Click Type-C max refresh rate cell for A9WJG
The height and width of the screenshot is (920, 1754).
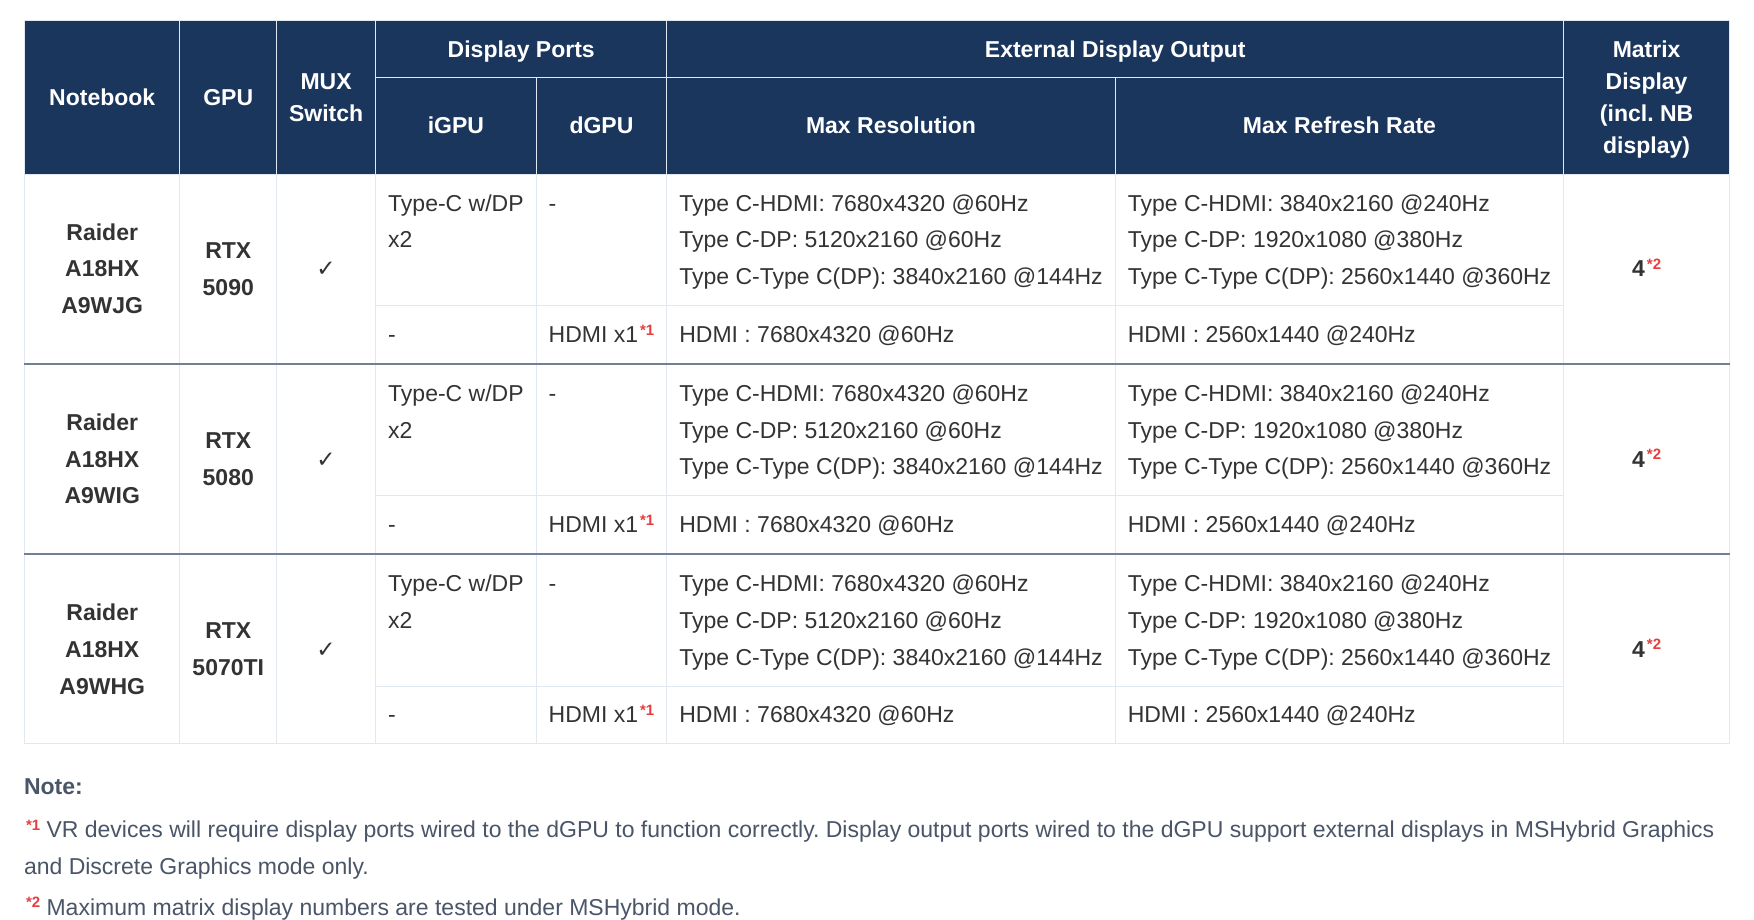point(1339,240)
